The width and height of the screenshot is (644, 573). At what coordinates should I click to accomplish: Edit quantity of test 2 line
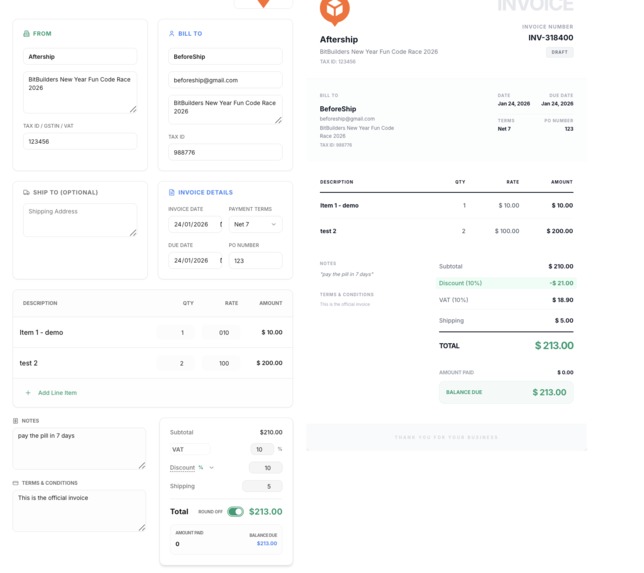click(176, 363)
